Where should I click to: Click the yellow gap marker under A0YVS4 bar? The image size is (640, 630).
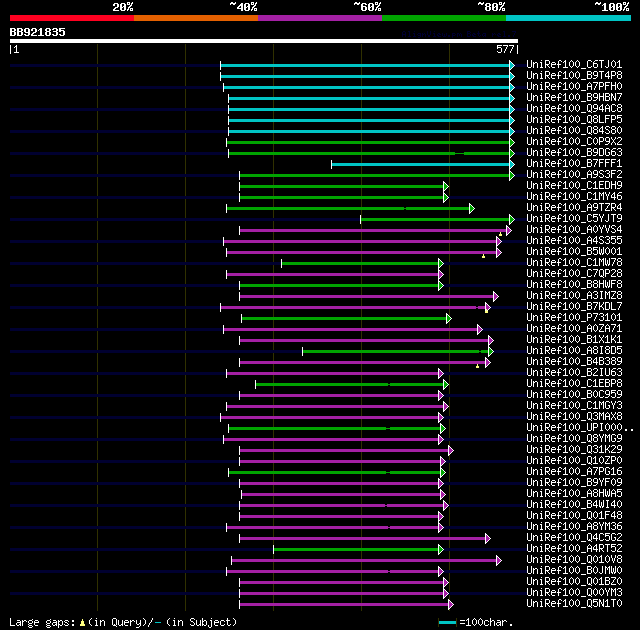500,234
